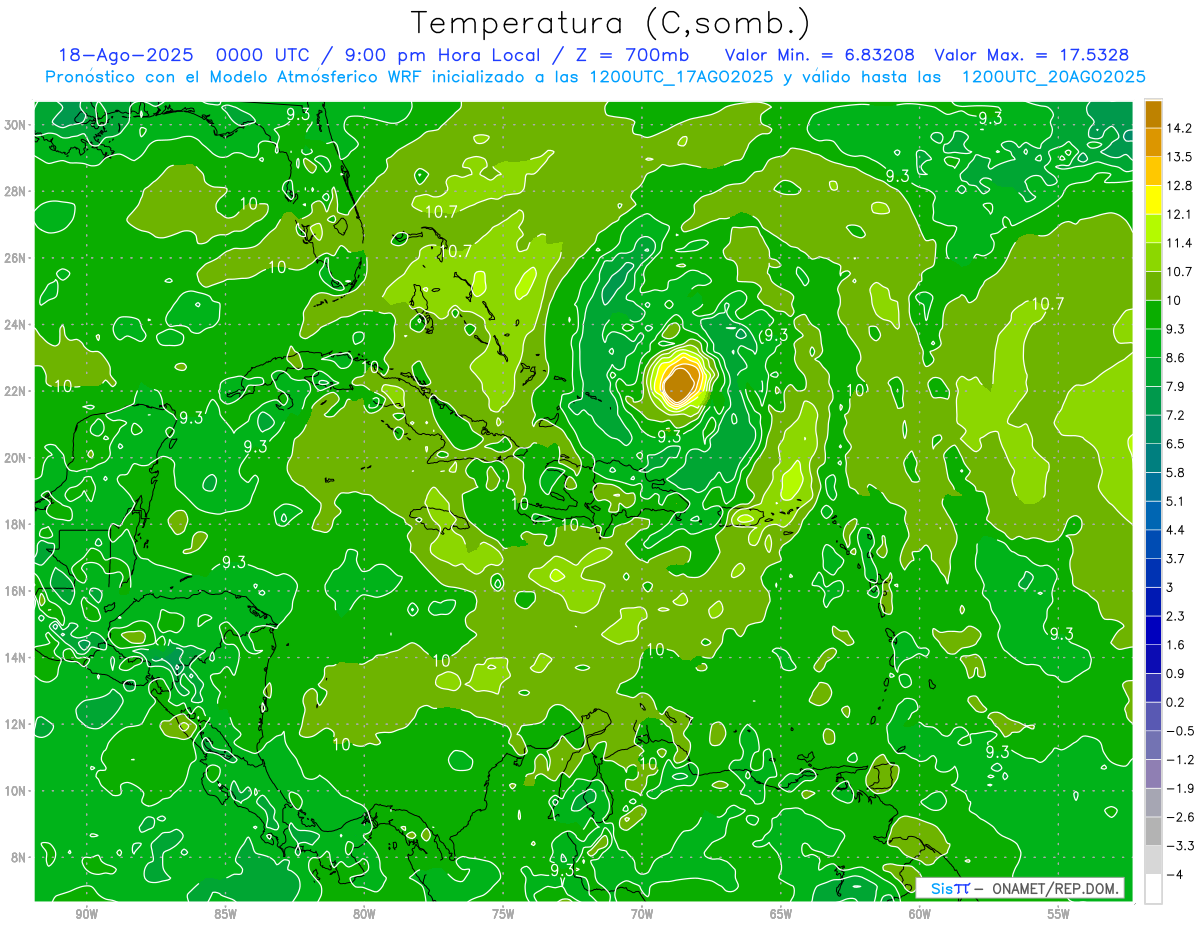Viewport: 1200px width, 927px height.
Task: Click the brown swatch above legend value 14.2
Action: click(x=1153, y=114)
